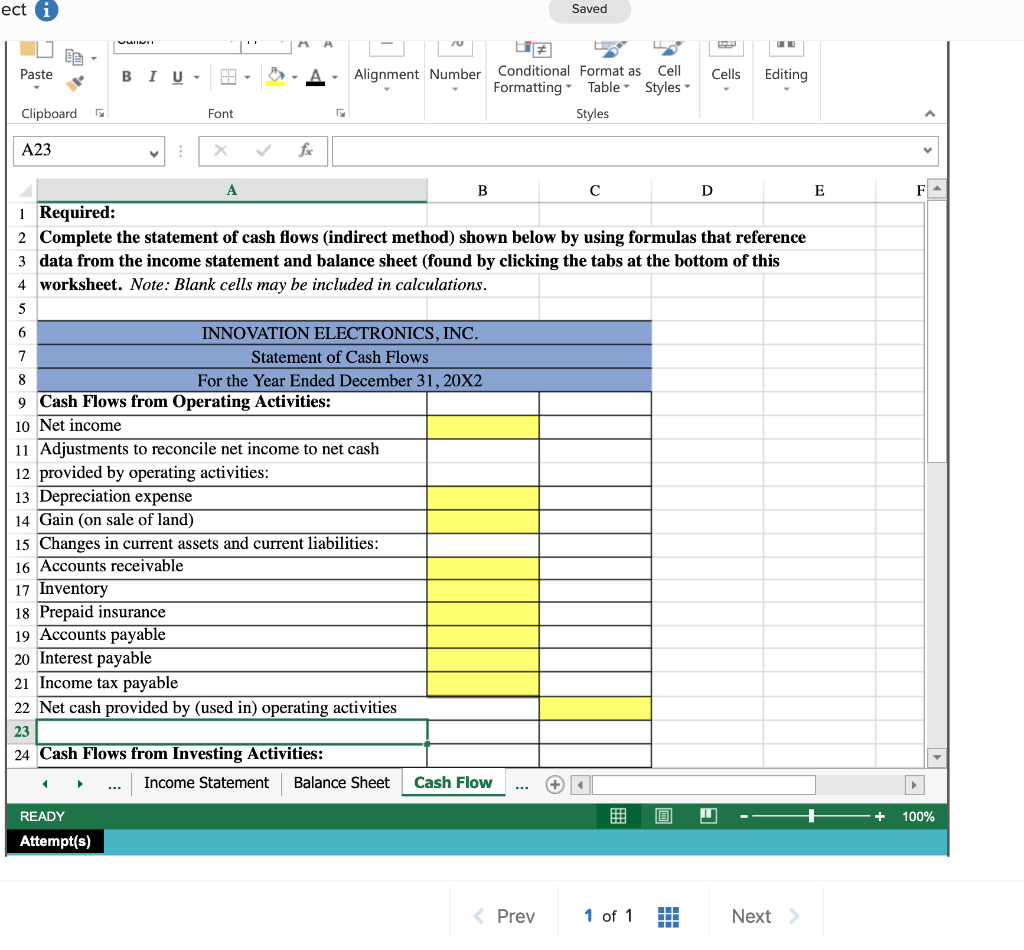
Task: Click the Next navigation button
Action: pos(765,916)
